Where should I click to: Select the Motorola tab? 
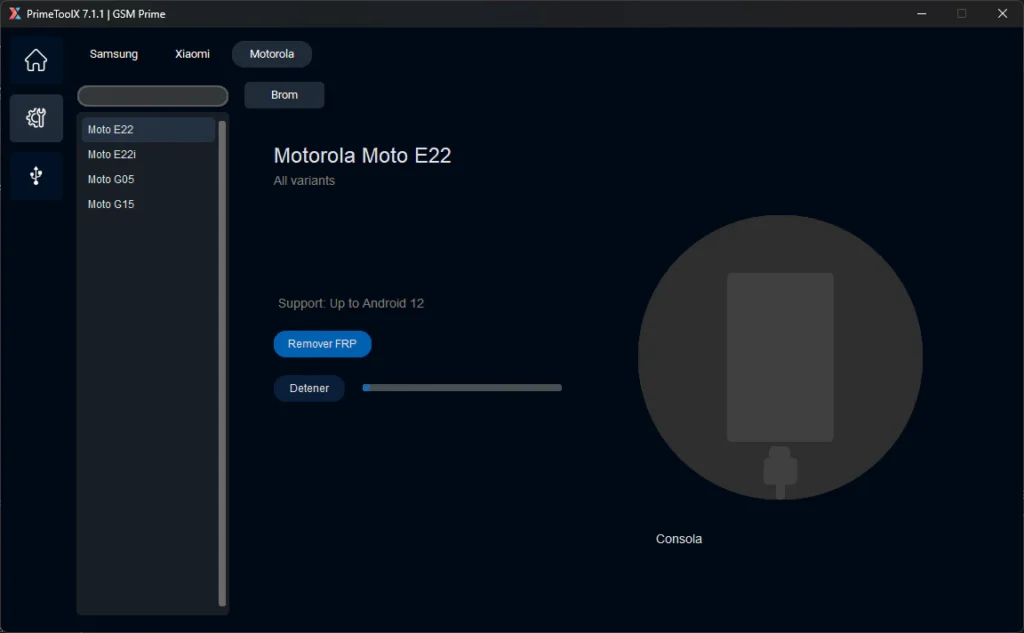tap(272, 54)
